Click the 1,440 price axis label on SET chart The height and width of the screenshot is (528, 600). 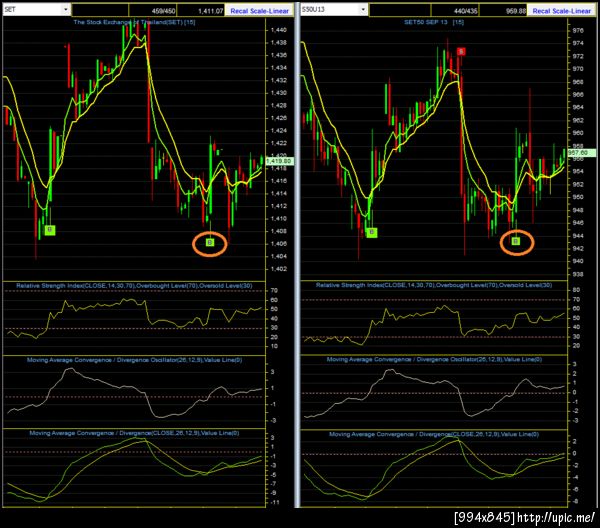pos(278,30)
